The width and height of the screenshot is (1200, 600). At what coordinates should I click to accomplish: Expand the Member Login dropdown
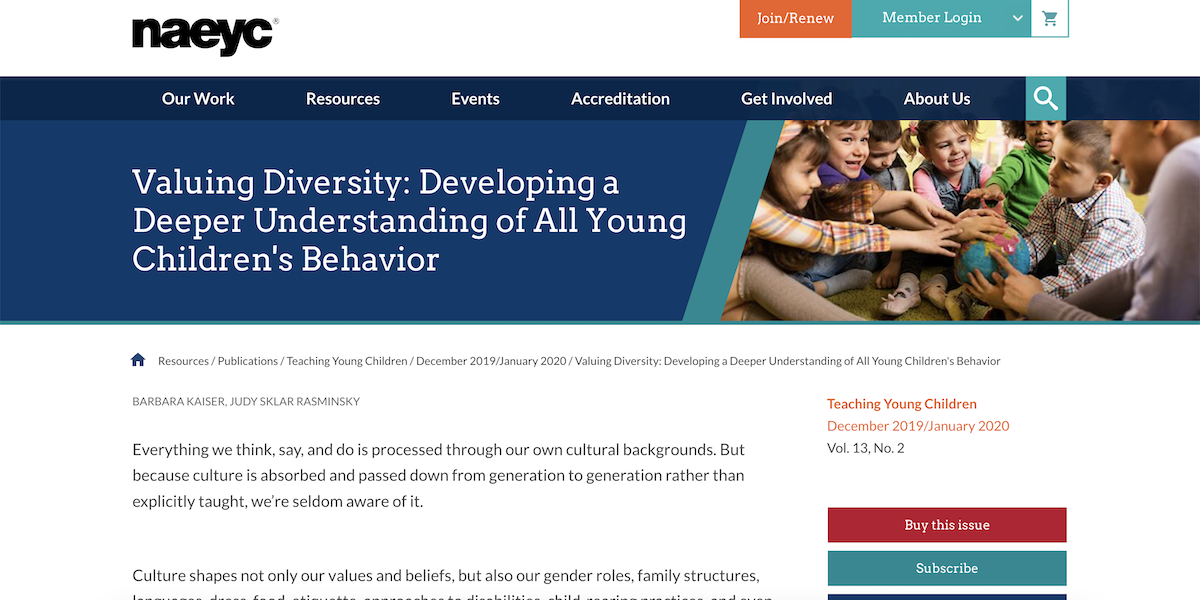click(x=931, y=18)
